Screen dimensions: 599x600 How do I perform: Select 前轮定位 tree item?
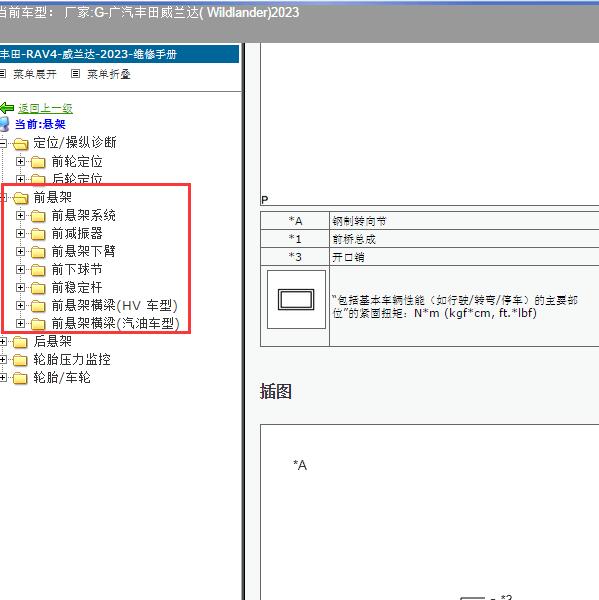(77, 161)
